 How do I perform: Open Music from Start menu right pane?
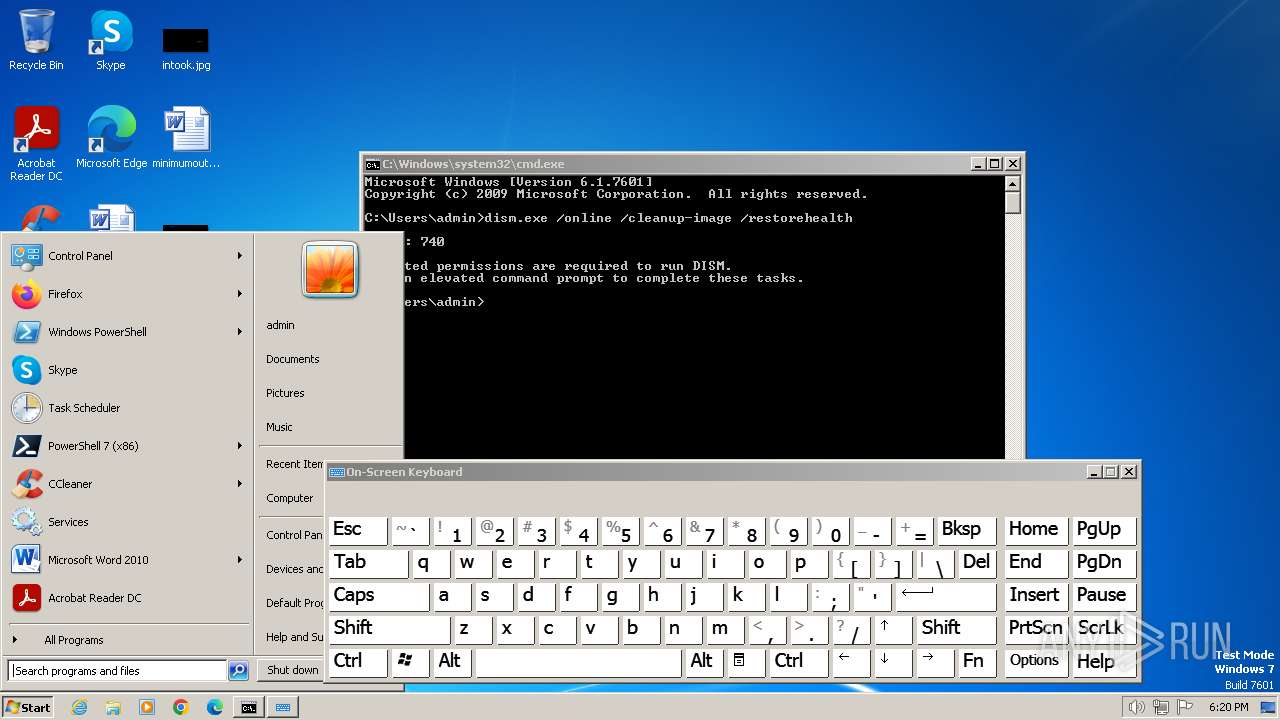tap(279, 427)
